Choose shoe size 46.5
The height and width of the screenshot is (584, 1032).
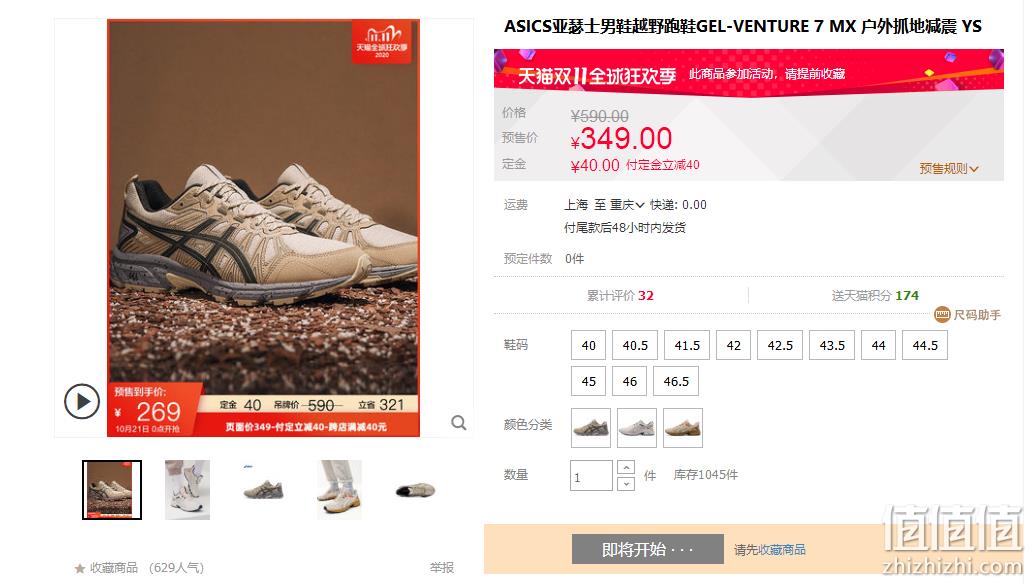(x=676, y=381)
